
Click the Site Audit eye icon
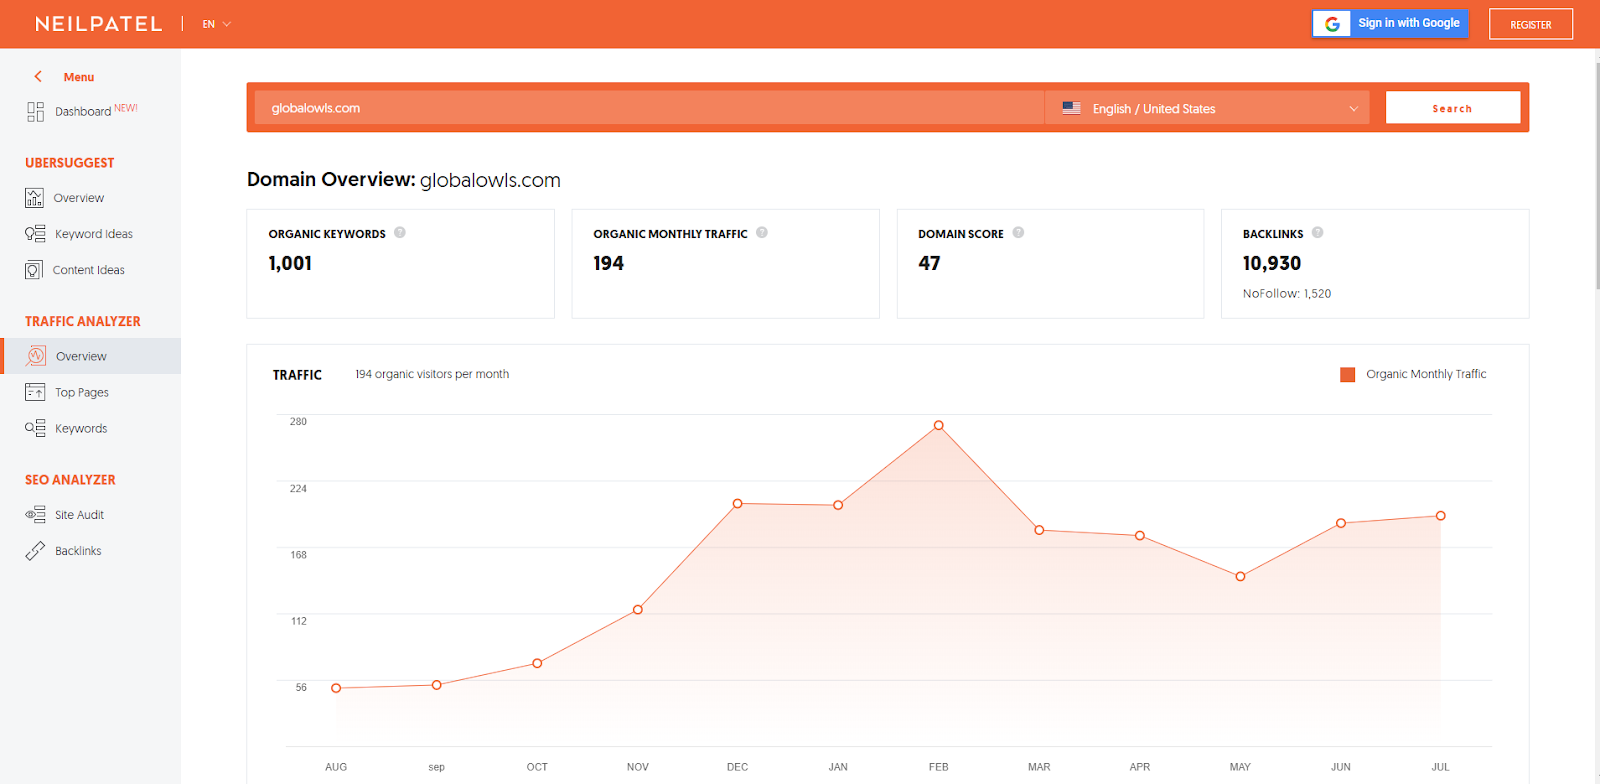pos(35,515)
